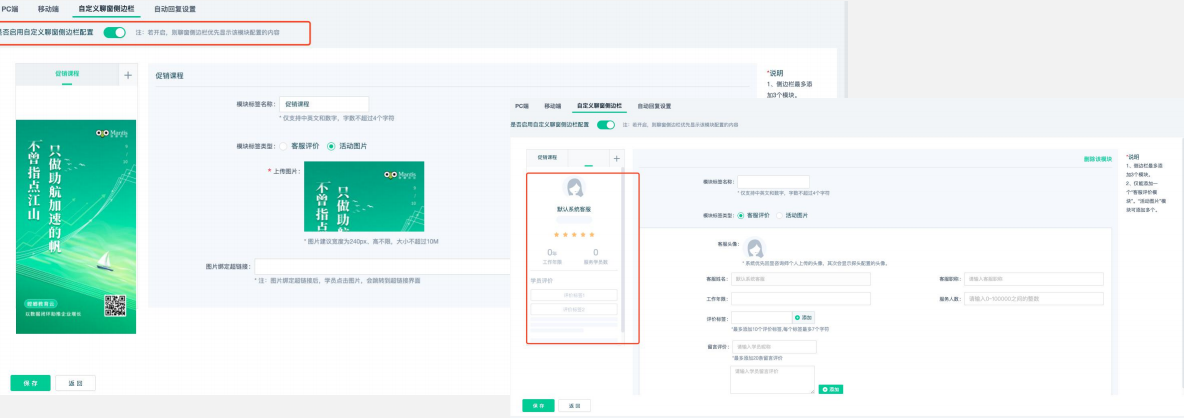Click the uploaded poster thumbnail under 上传图片
This screenshot has height=418, width=1184.
pyautogui.click(x=363, y=196)
